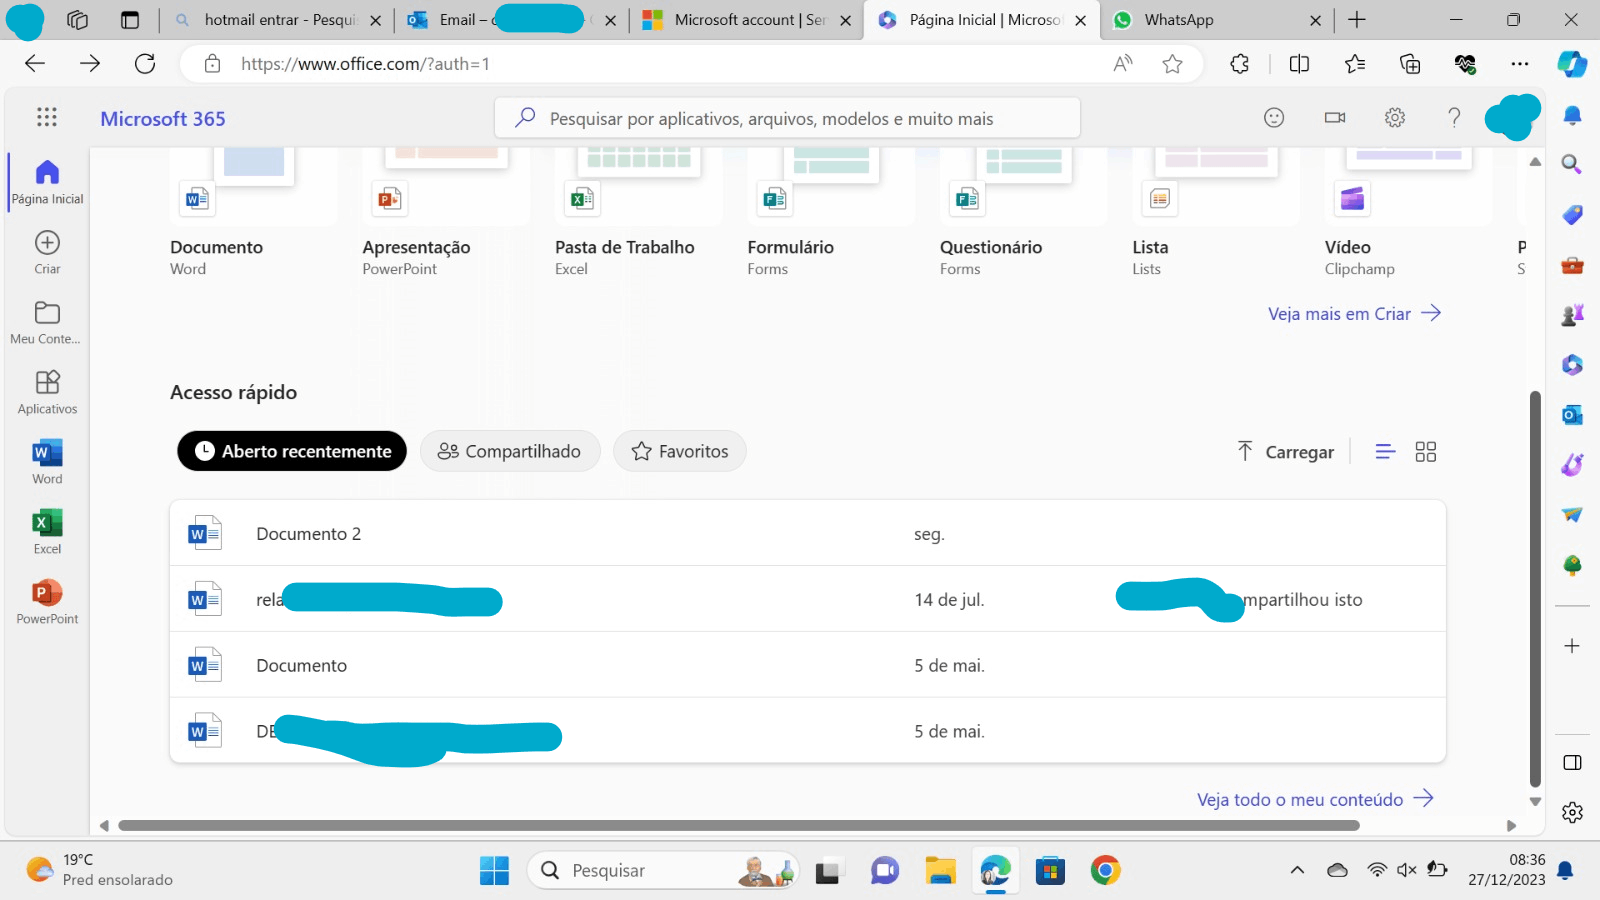This screenshot has width=1600, height=900.
Task: Open the shared file dated 14 de jul.
Action: point(808,599)
